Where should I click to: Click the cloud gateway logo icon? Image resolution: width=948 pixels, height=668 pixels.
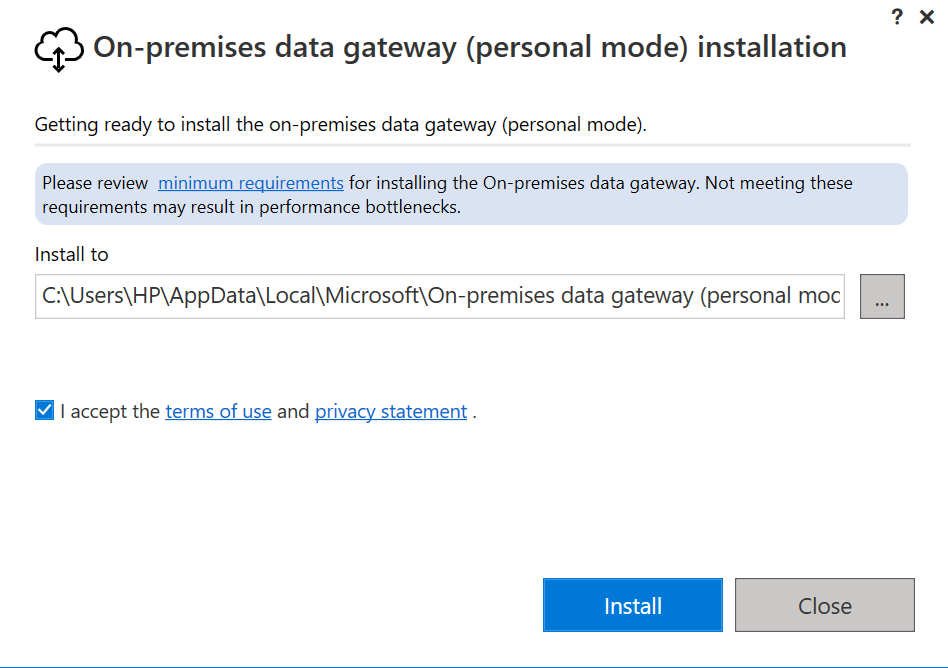pos(59,50)
